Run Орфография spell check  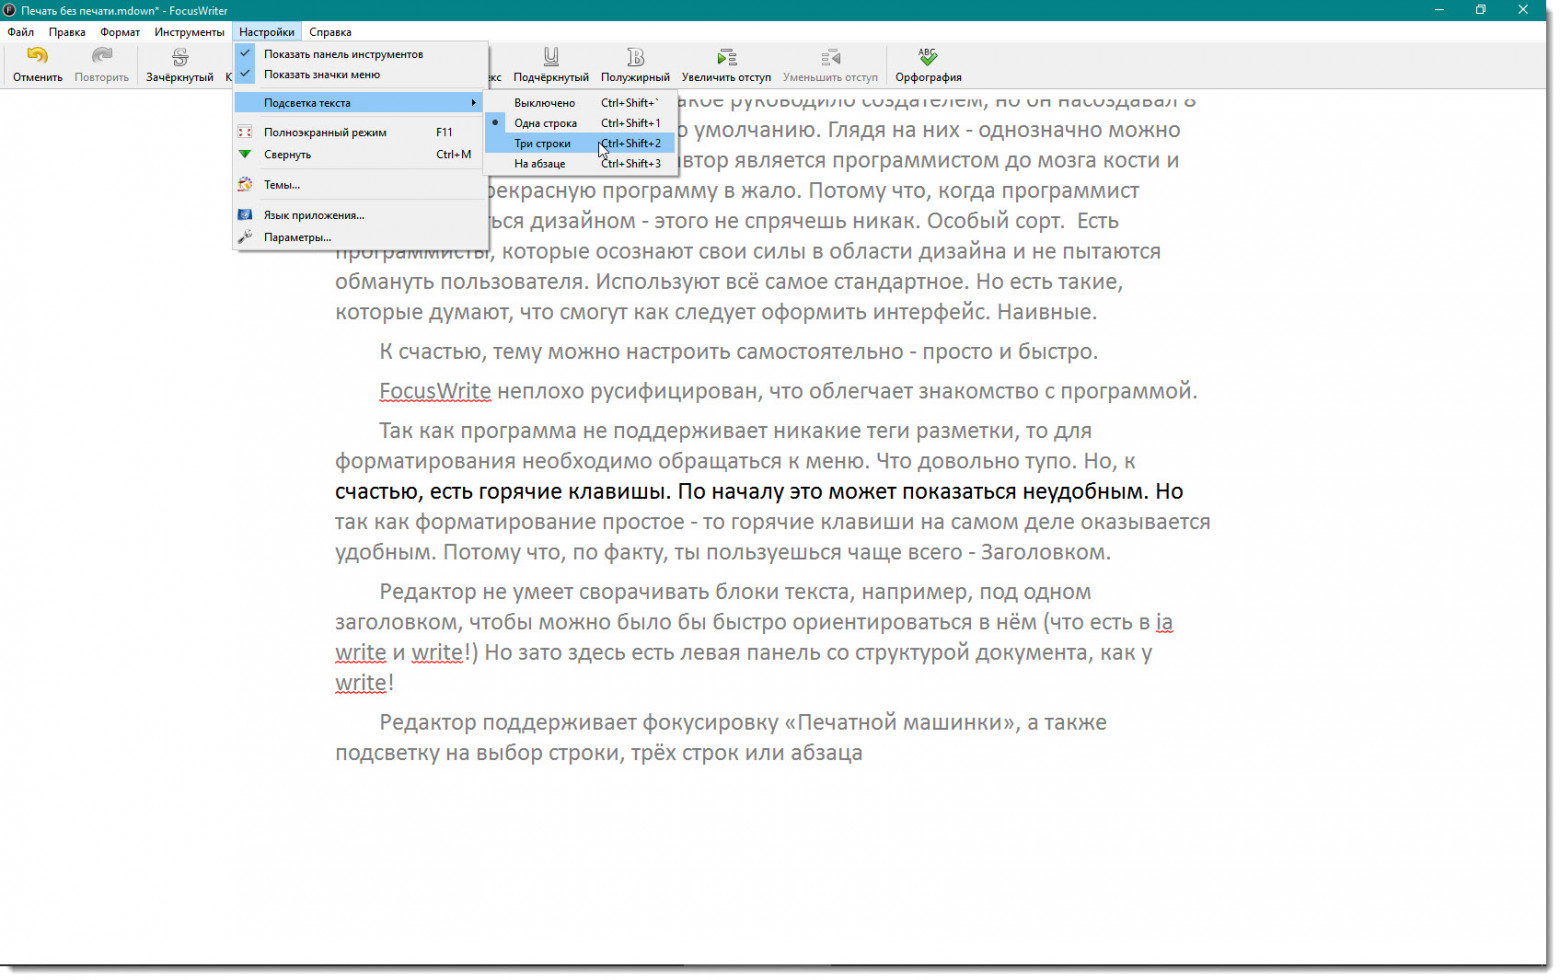(x=927, y=64)
